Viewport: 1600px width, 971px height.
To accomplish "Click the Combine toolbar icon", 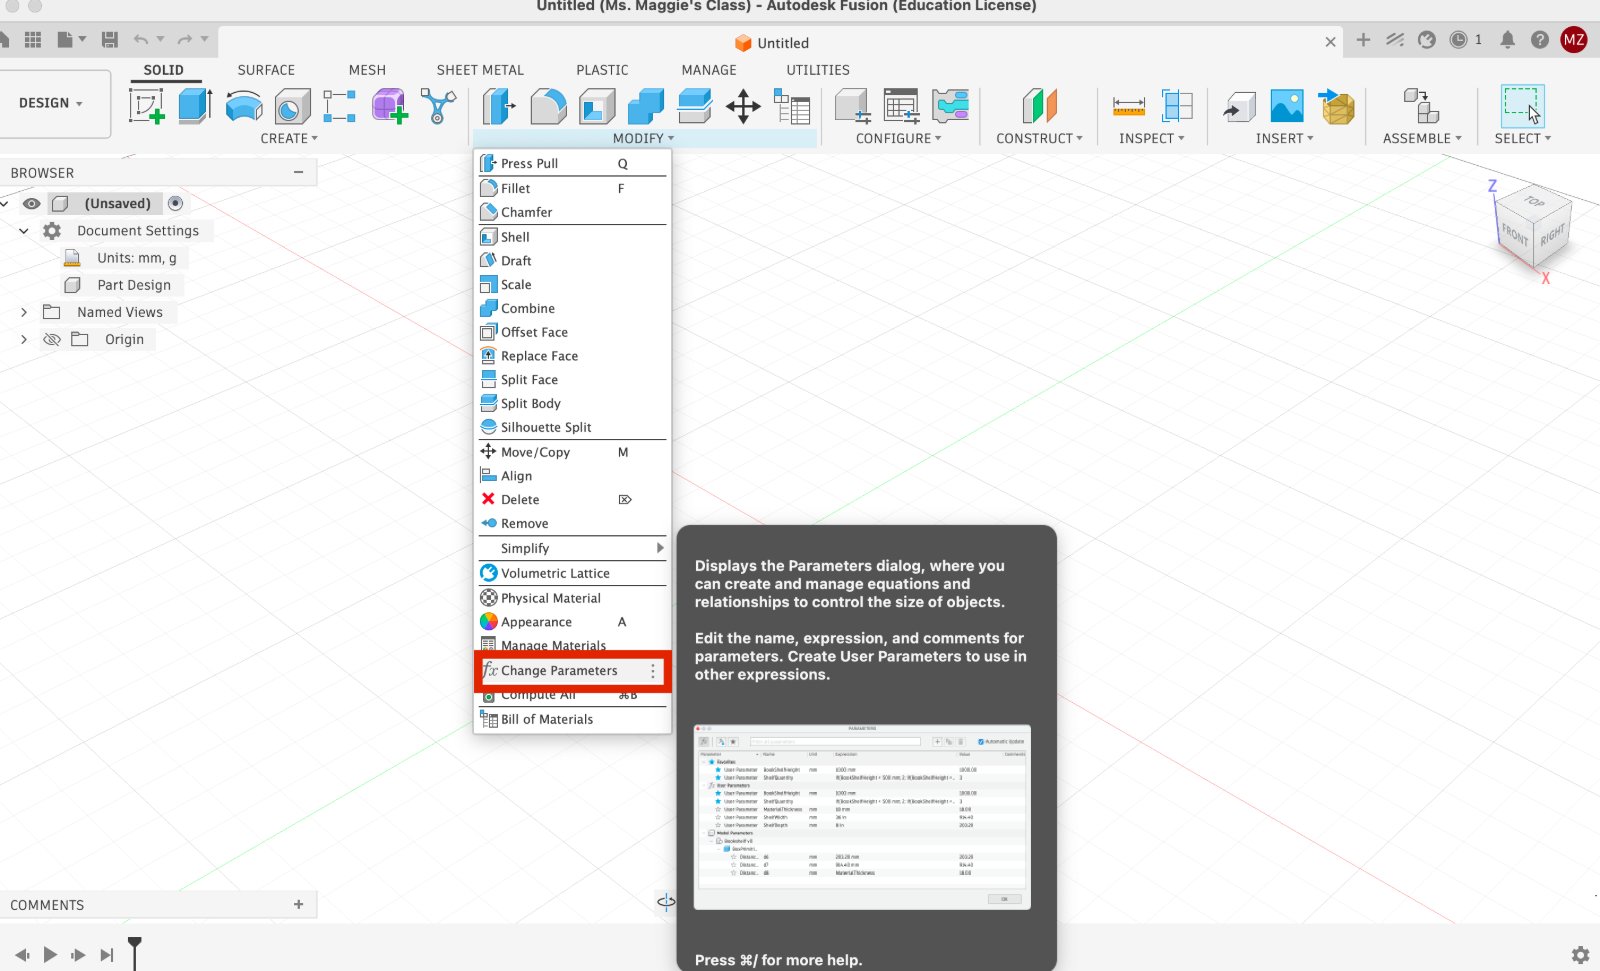I will (646, 106).
